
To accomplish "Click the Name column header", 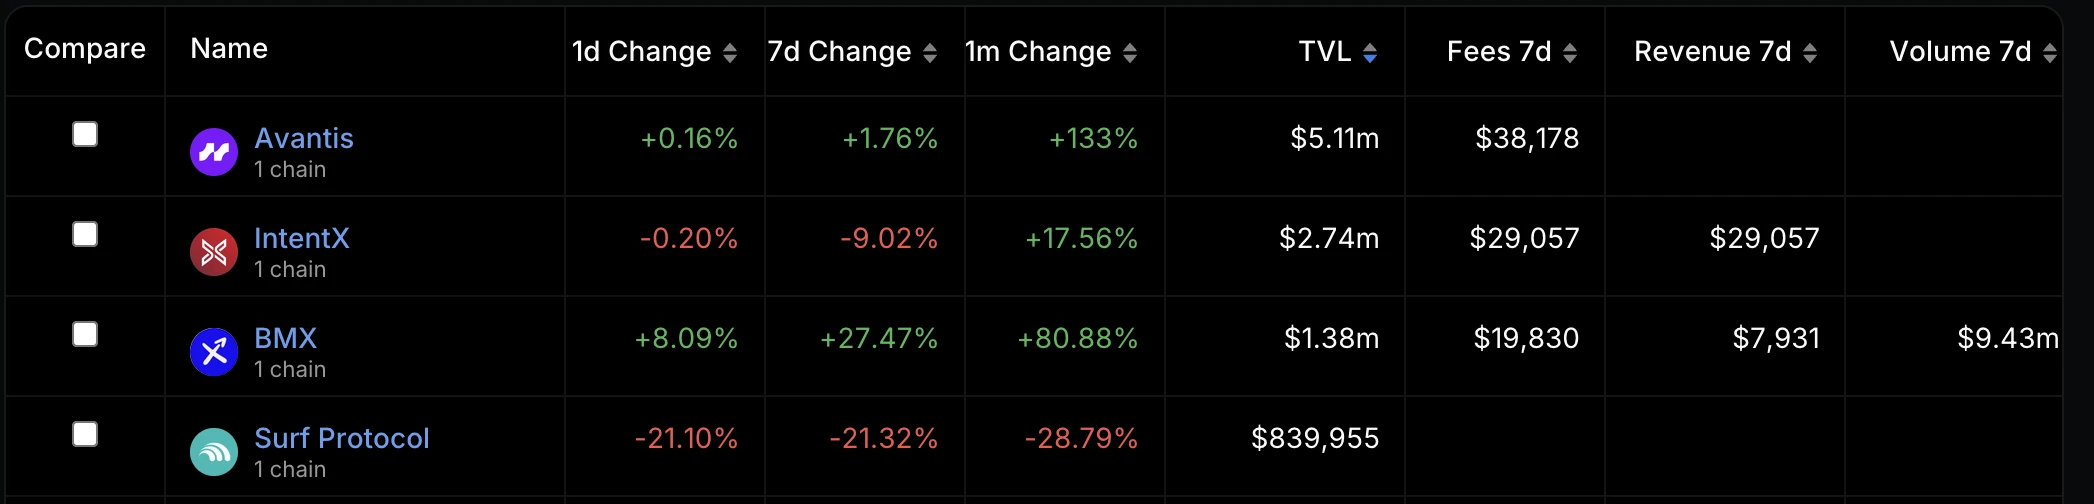I will click(229, 49).
